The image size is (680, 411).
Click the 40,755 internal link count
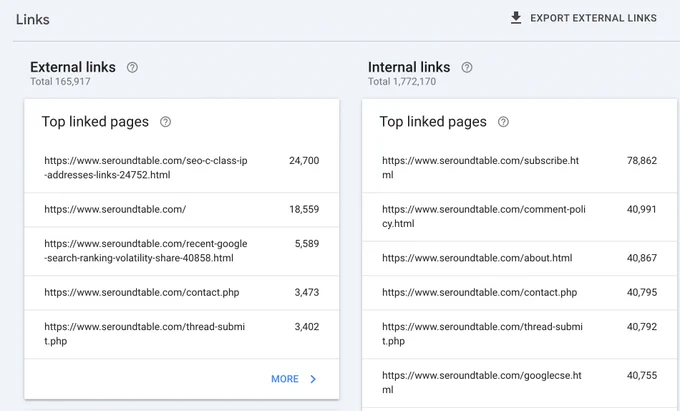[642, 375]
